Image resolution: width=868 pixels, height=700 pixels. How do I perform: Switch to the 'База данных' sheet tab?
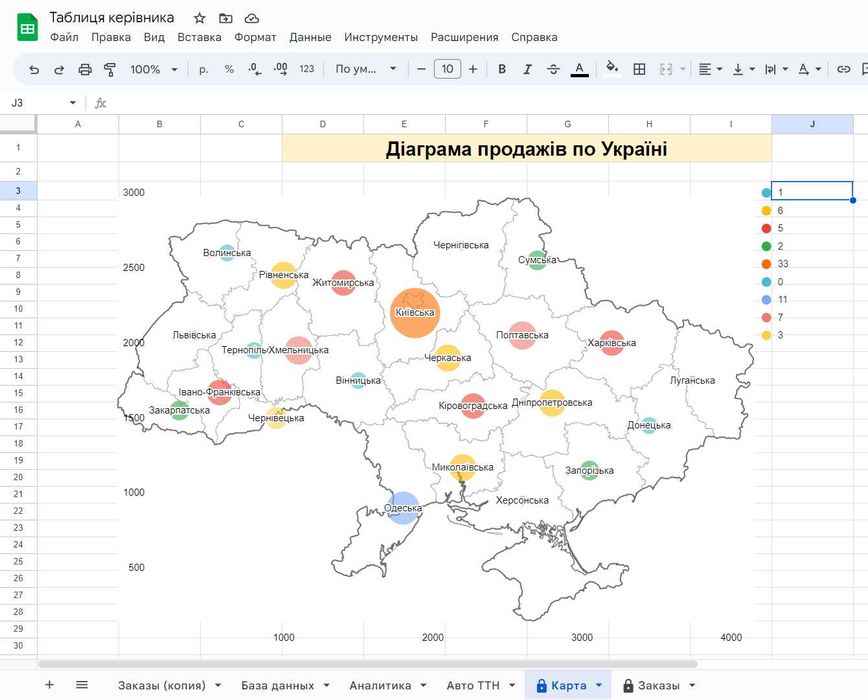277,686
